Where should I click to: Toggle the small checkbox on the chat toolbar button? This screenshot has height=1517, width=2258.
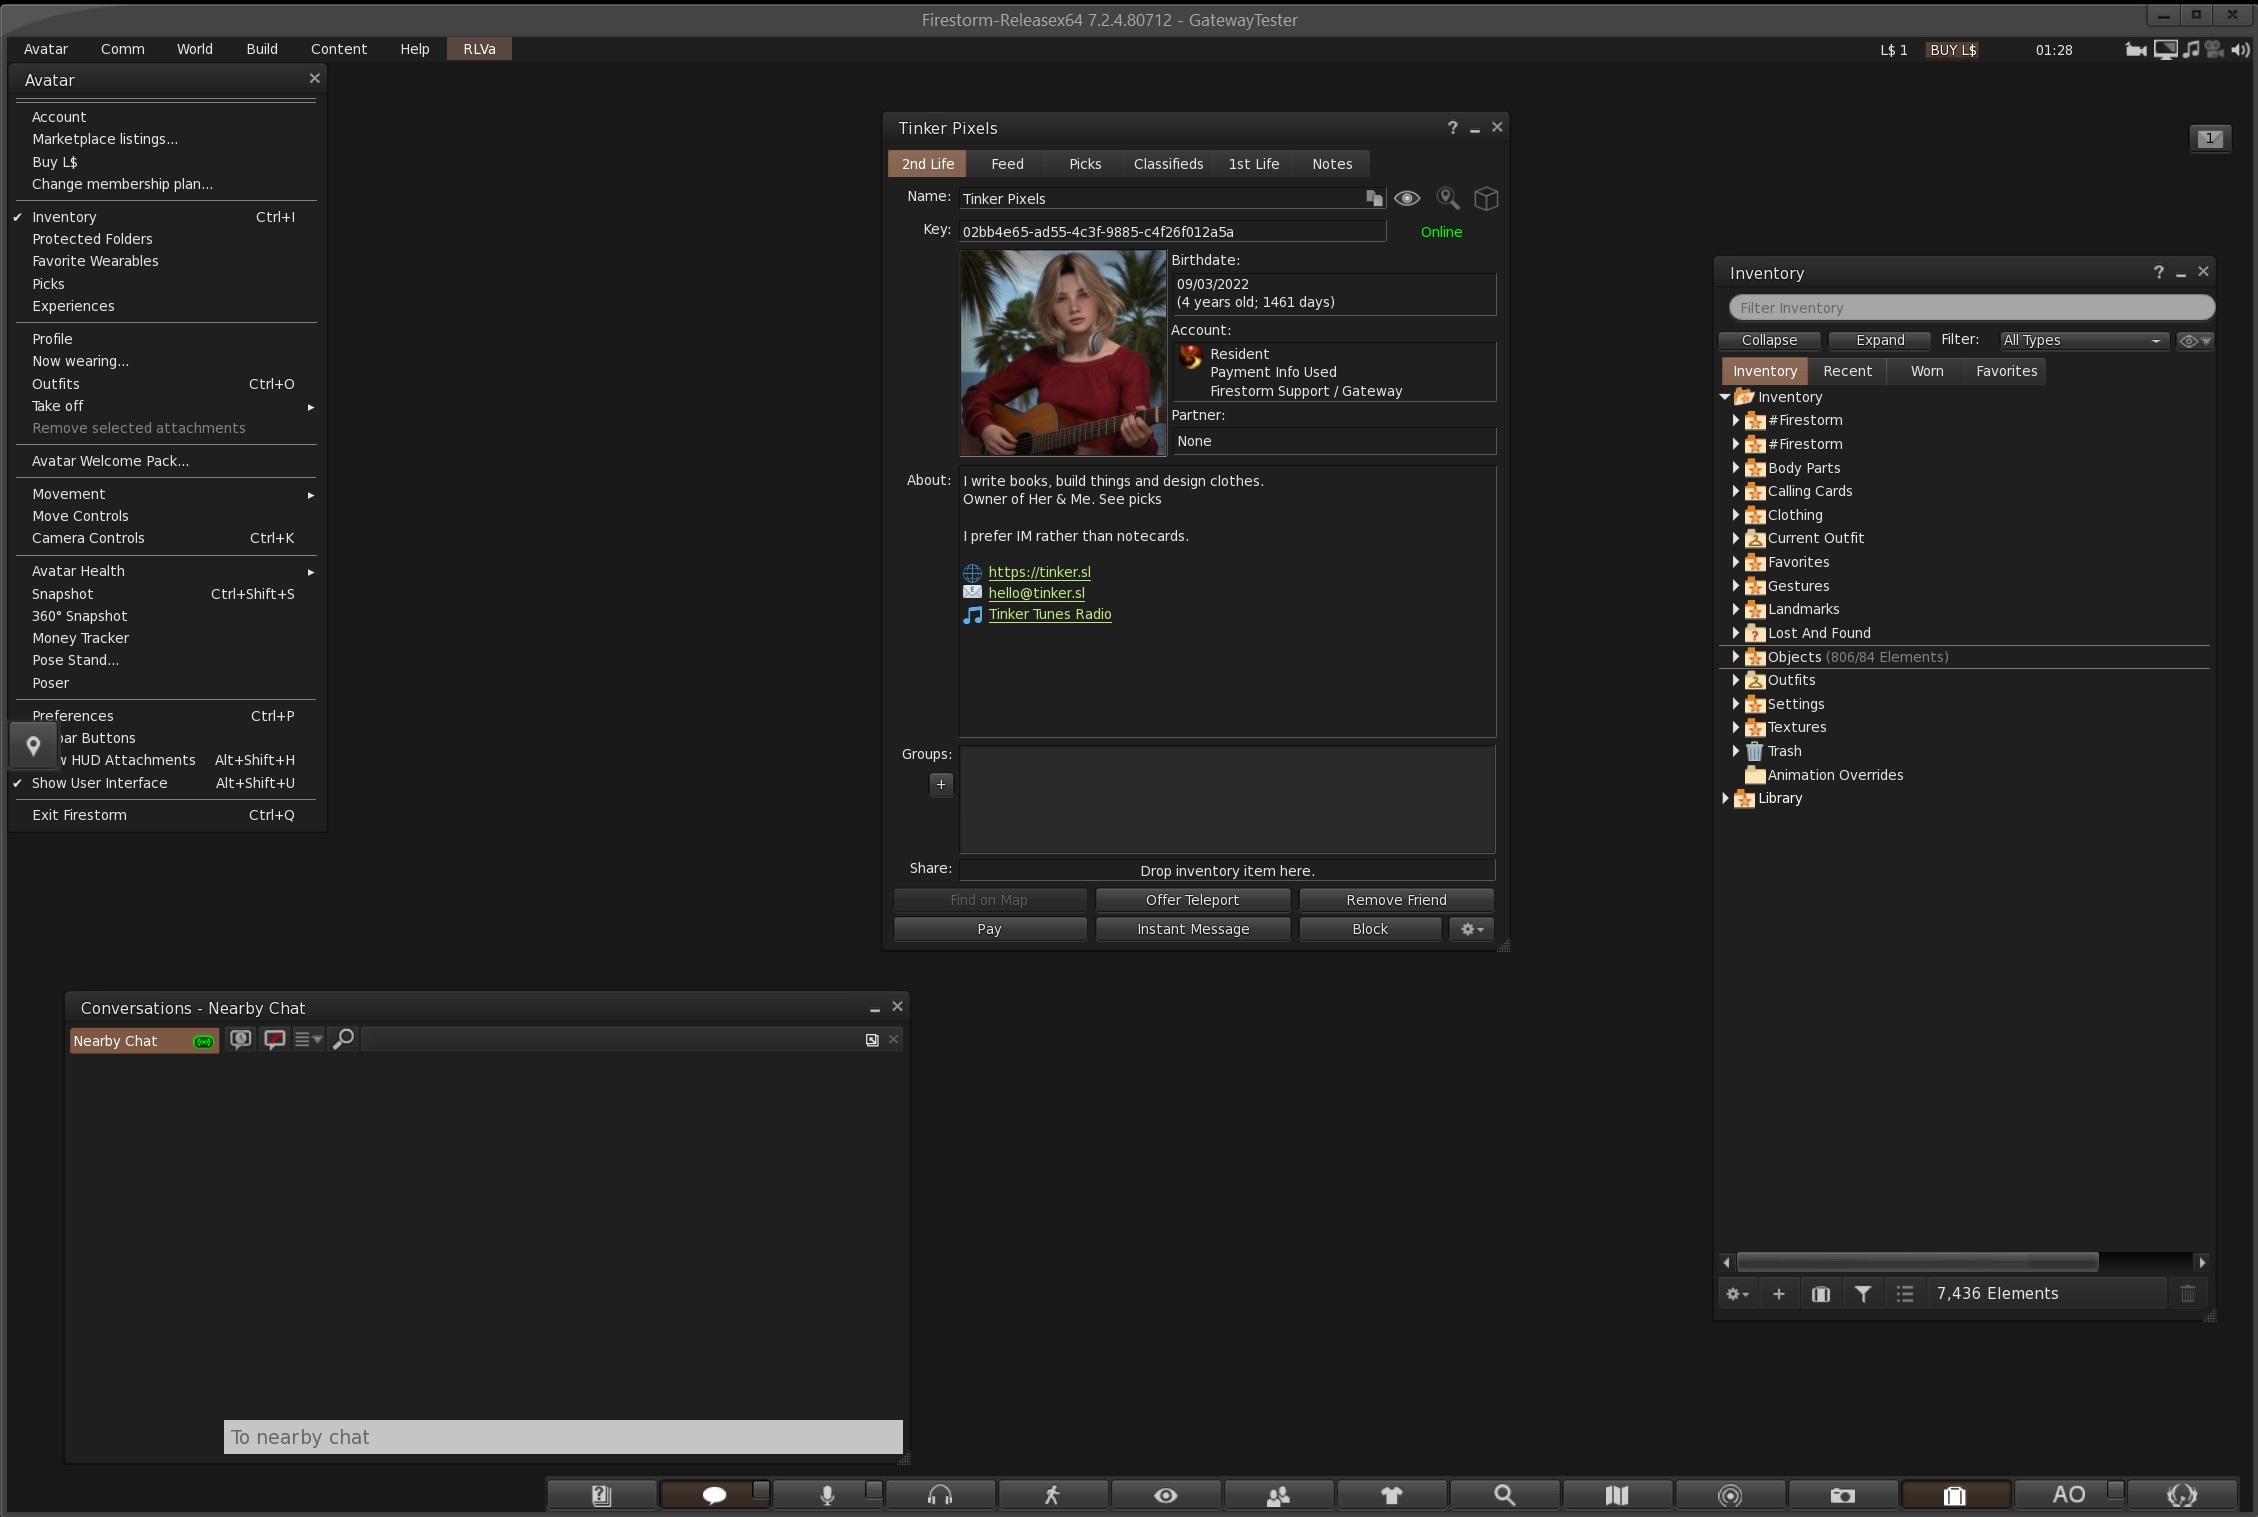[761, 1489]
